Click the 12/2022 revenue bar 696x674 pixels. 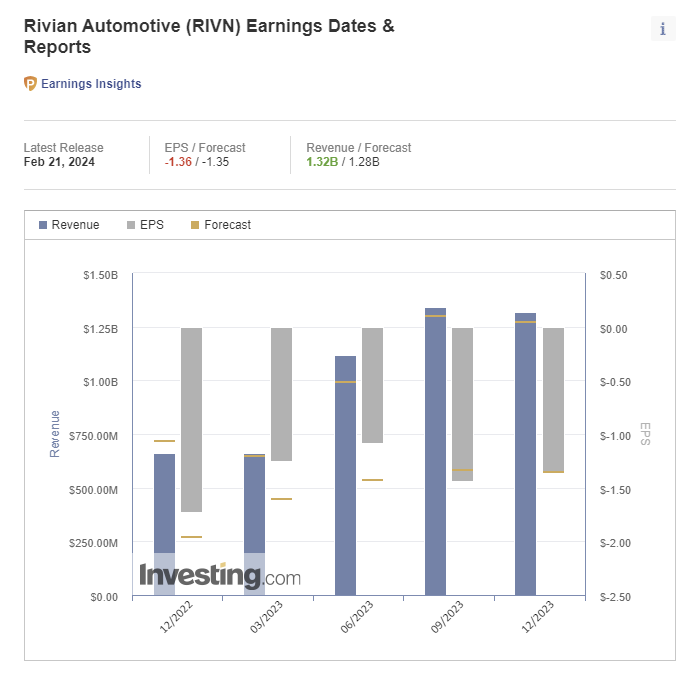164,524
